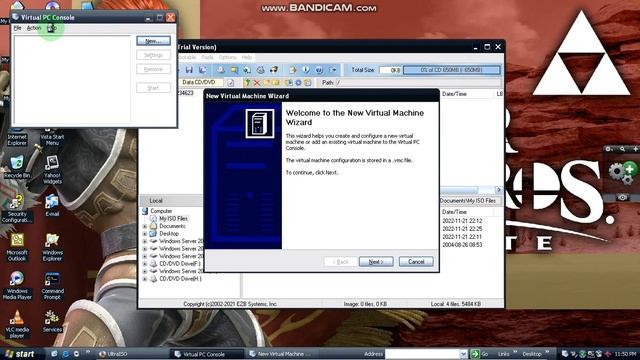Select the Services desktop icon
Viewport: 640px width, 360px height.
coord(52,321)
